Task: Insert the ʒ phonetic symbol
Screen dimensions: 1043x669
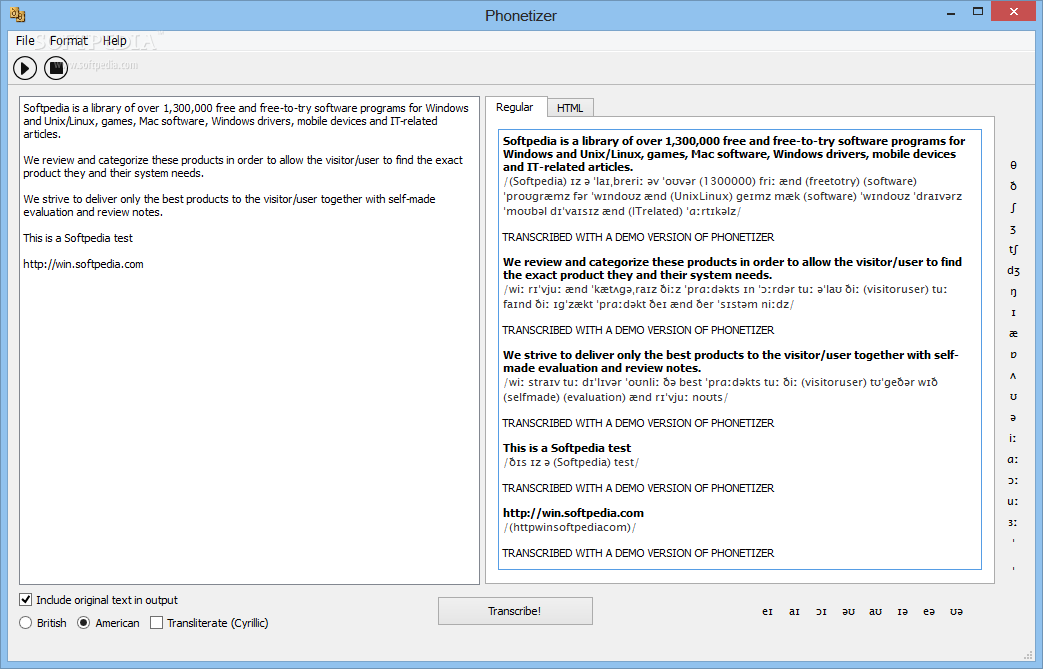Action: pos(1013,229)
